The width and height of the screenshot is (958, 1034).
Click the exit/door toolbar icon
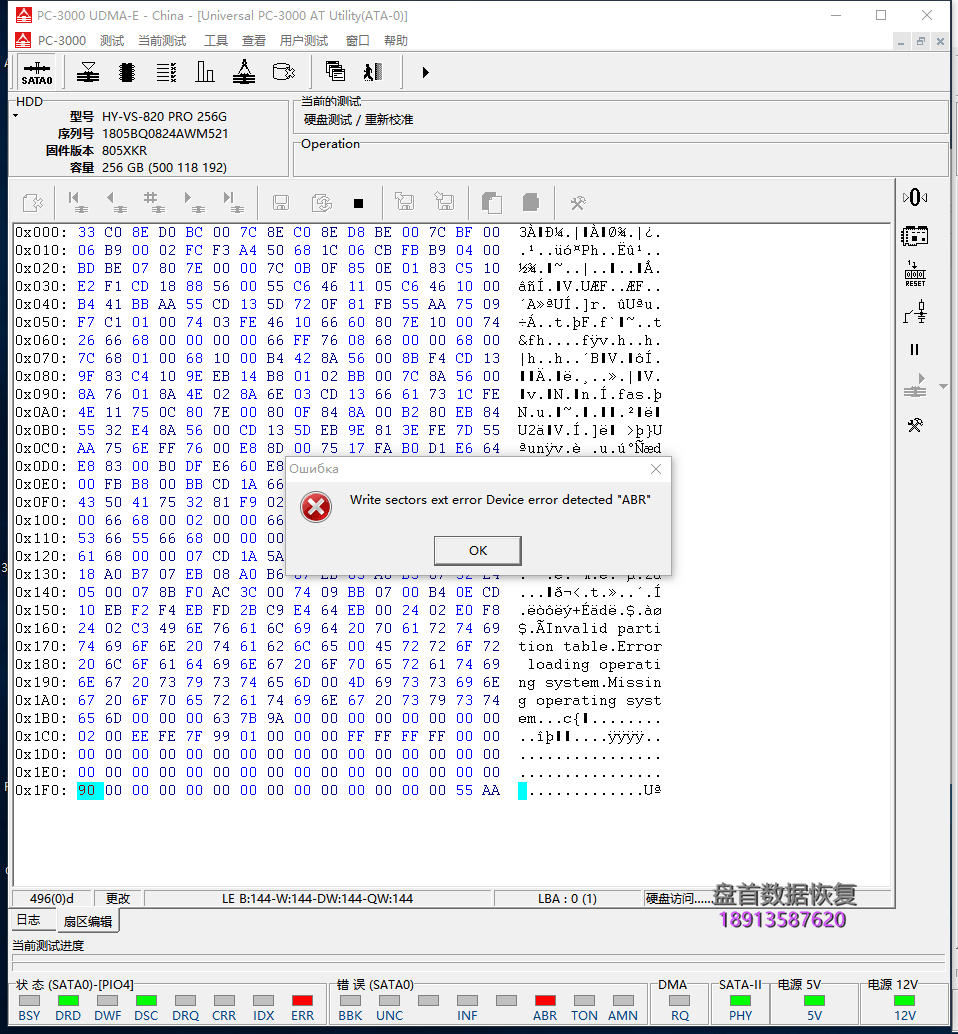click(373, 72)
